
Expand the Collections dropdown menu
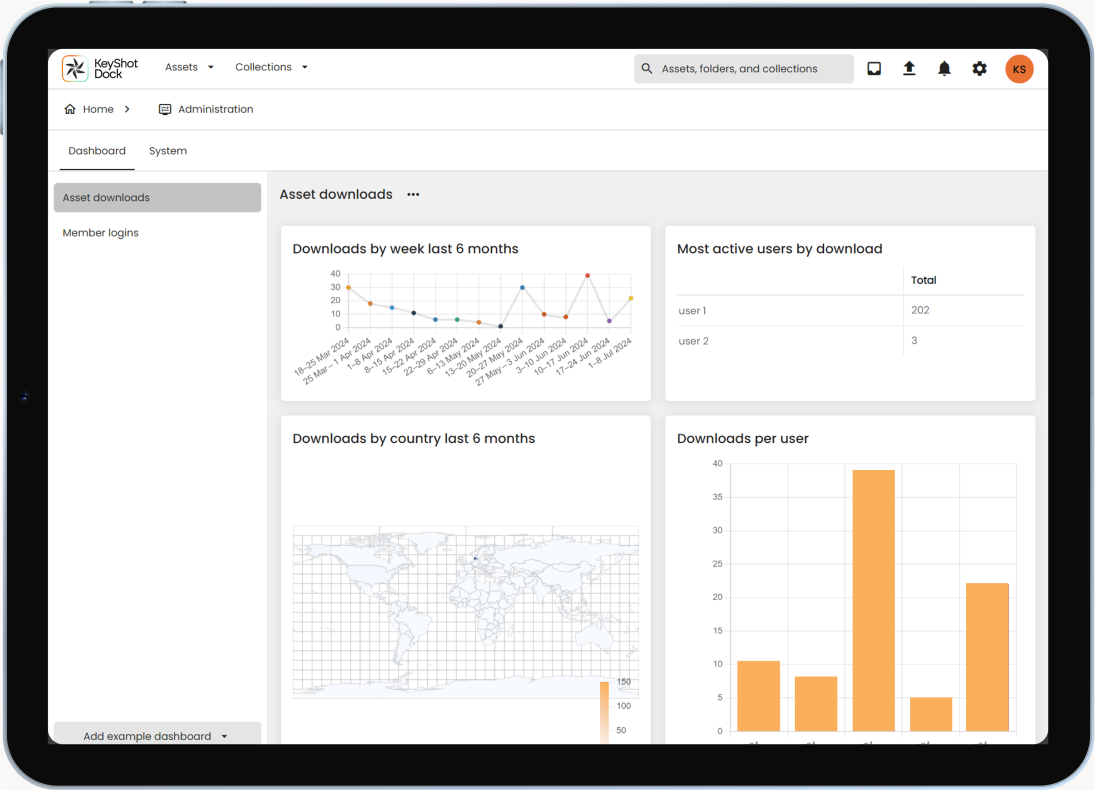[271, 67]
